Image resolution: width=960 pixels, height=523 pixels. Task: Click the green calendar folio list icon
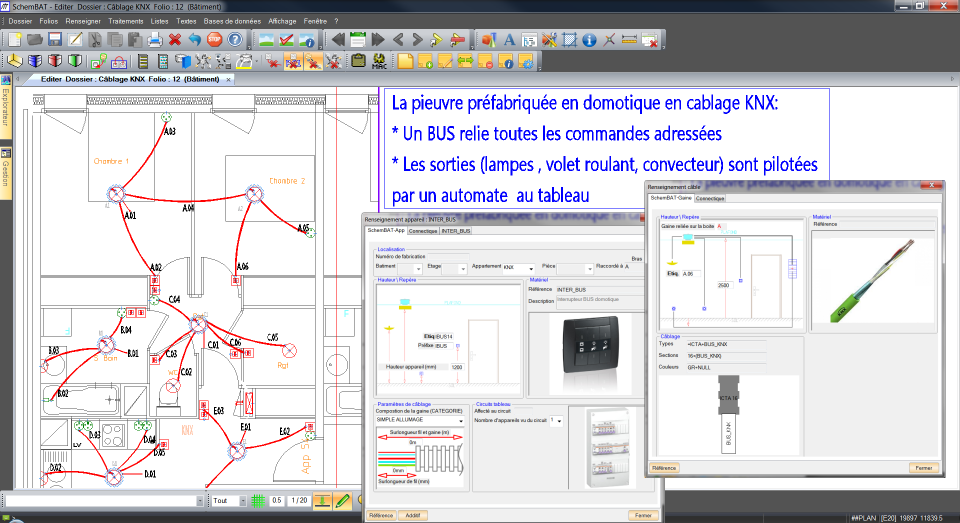358,40
